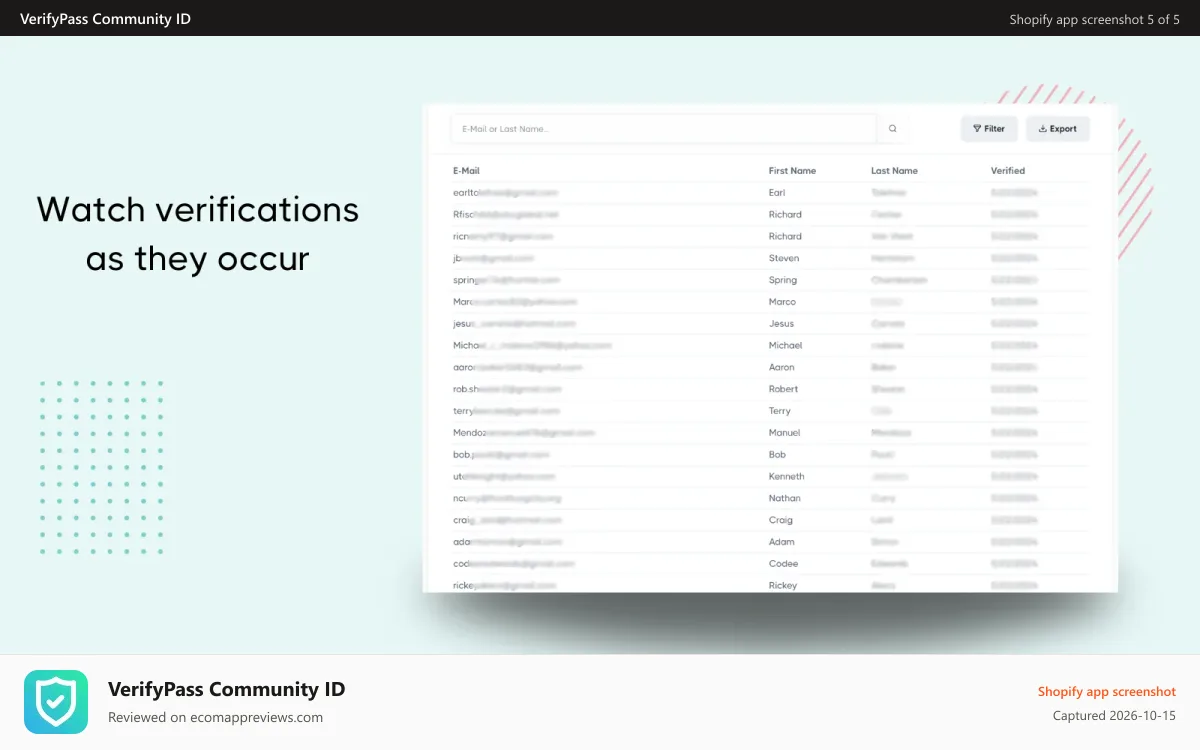Click the Verified column header
This screenshot has width=1200, height=750.
click(x=1008, y=171)
